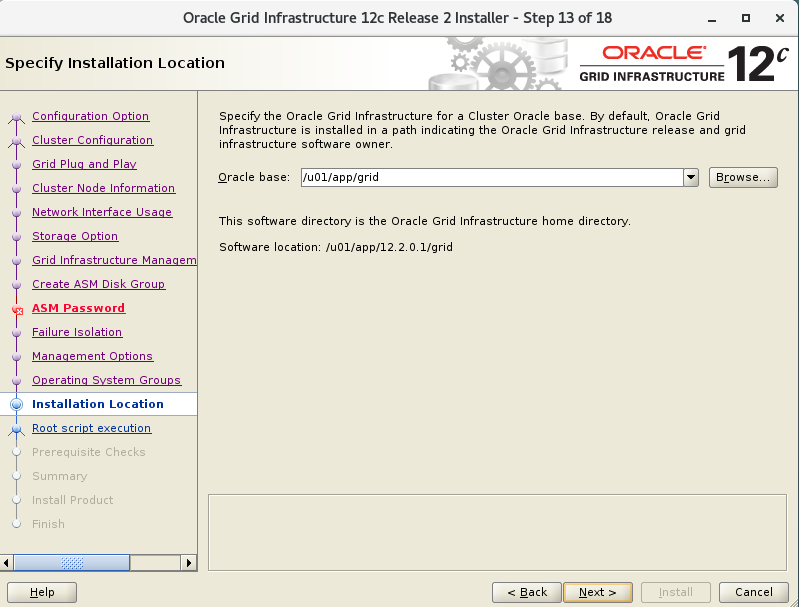799x607 pixels.
Task: Click the step bullet beside Failure Isolation
Action: point(16,332)
